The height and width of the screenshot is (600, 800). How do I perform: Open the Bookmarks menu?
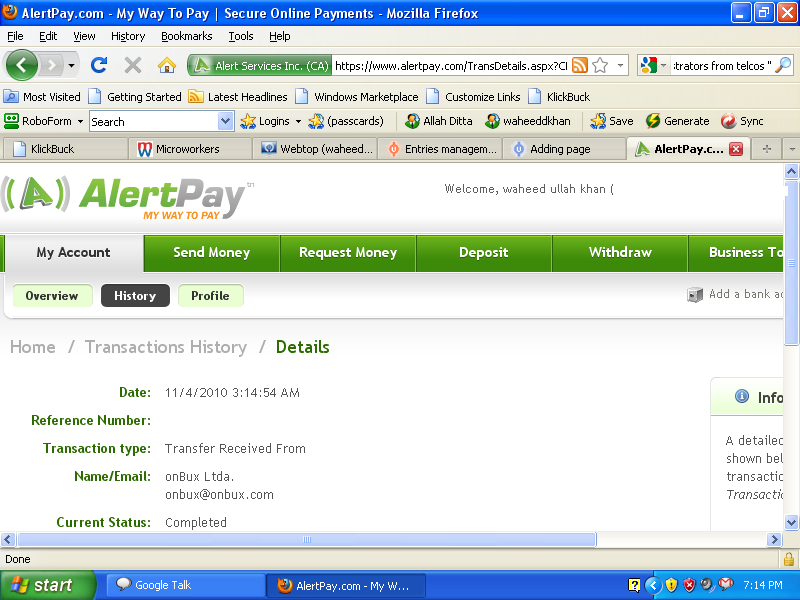pos(187,36)
